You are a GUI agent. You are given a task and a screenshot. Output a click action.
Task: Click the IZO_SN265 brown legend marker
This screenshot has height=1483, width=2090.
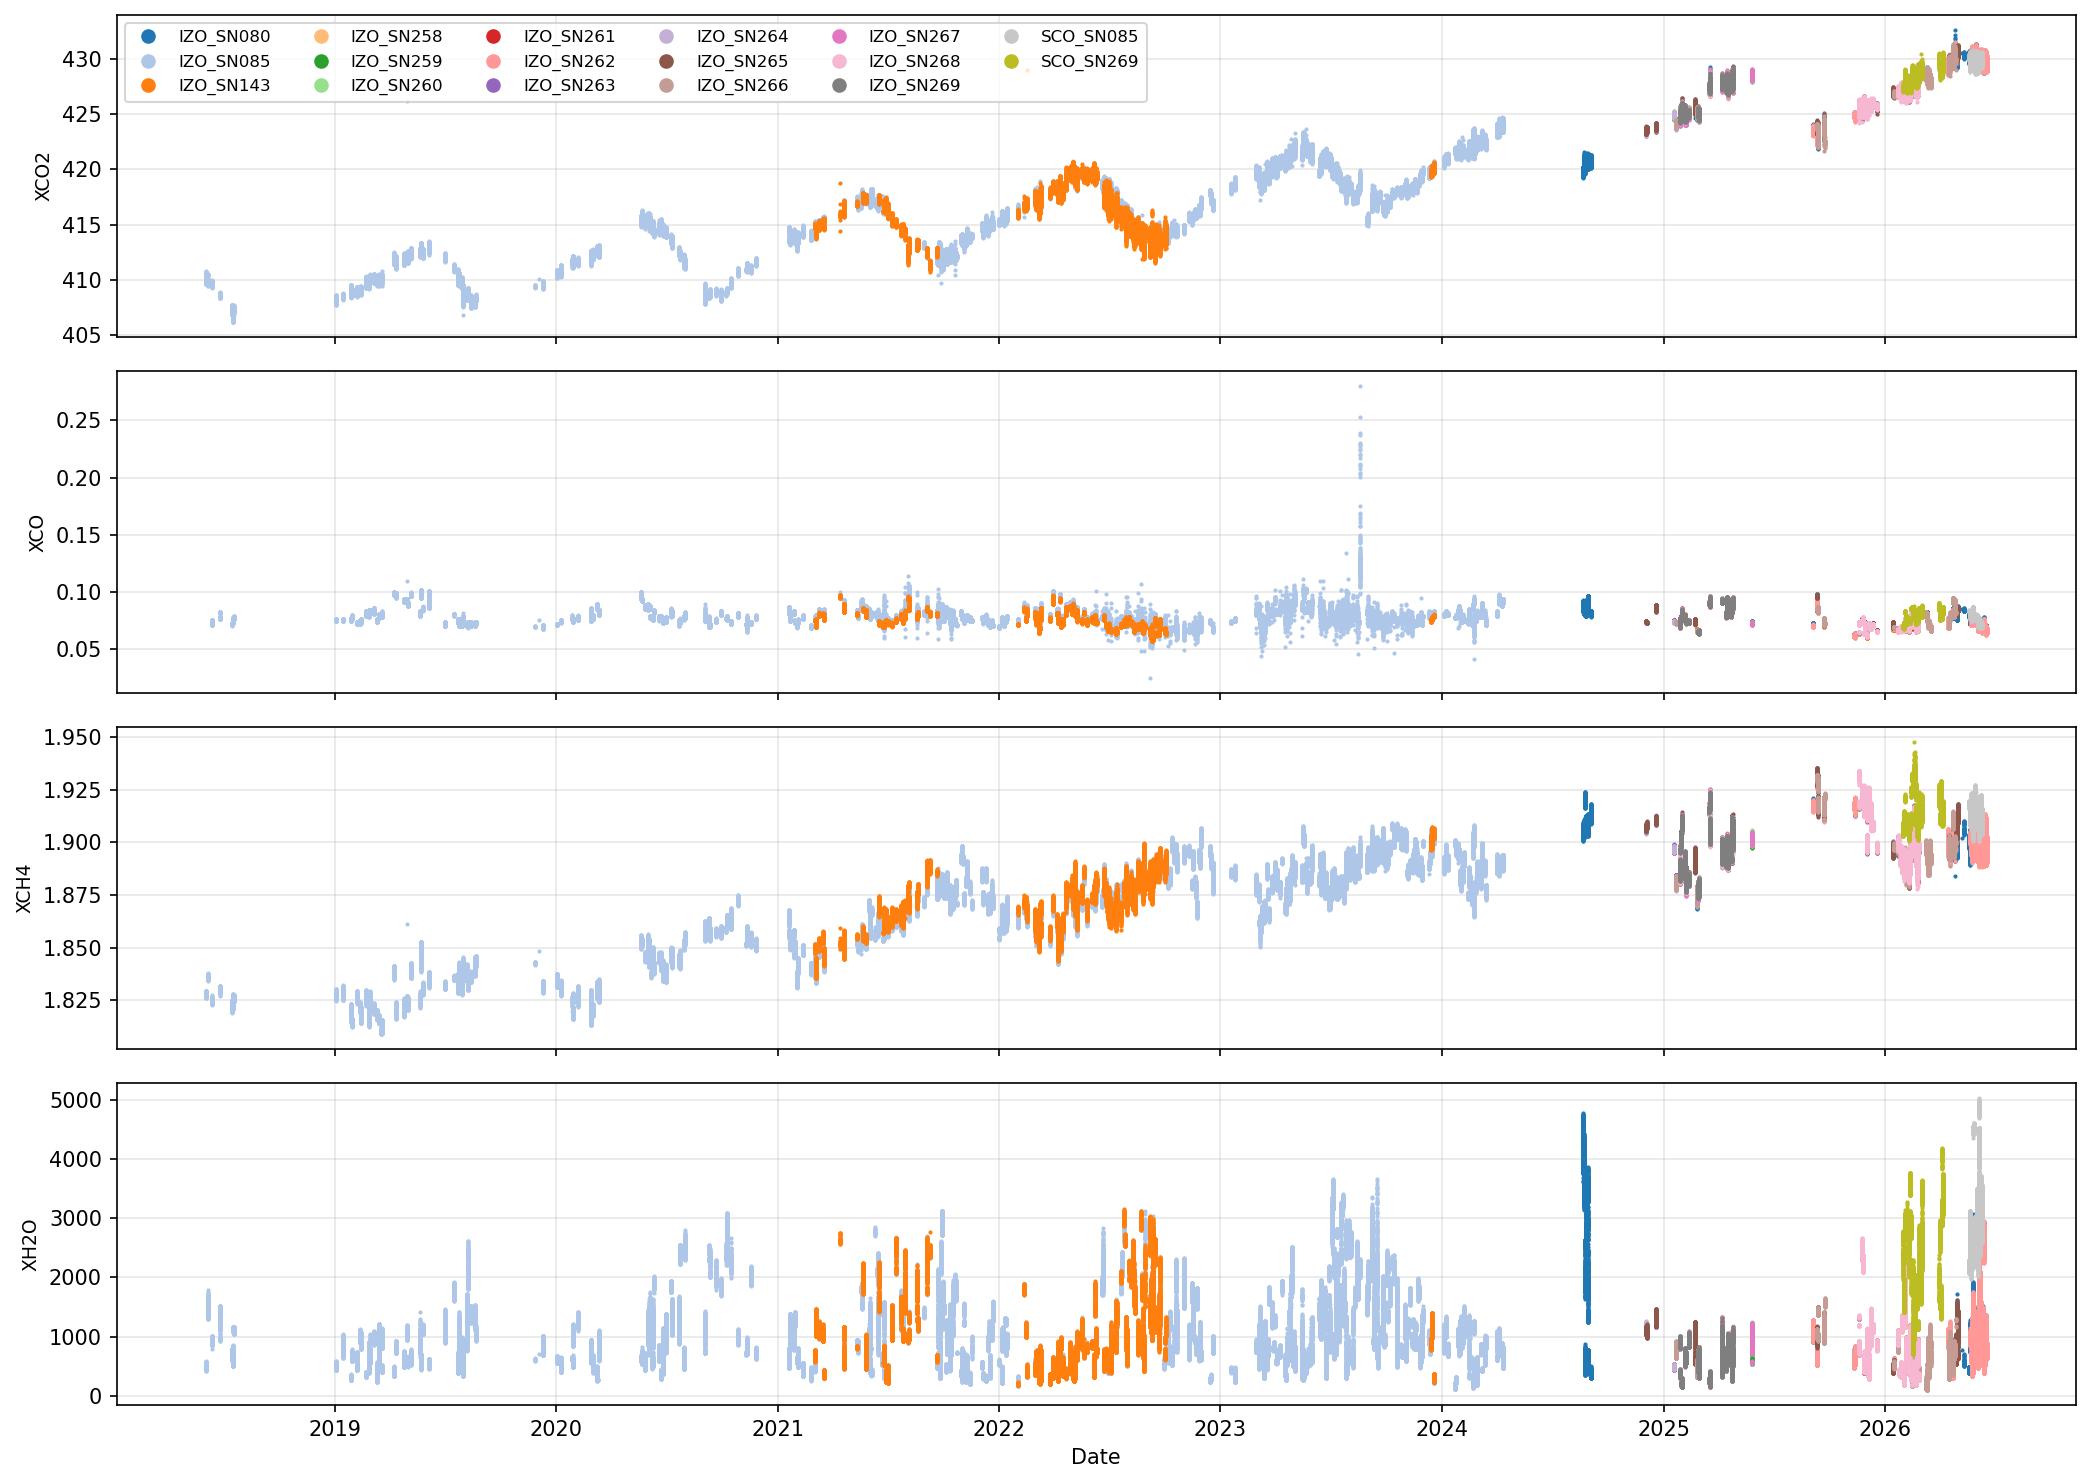(667, 61)
